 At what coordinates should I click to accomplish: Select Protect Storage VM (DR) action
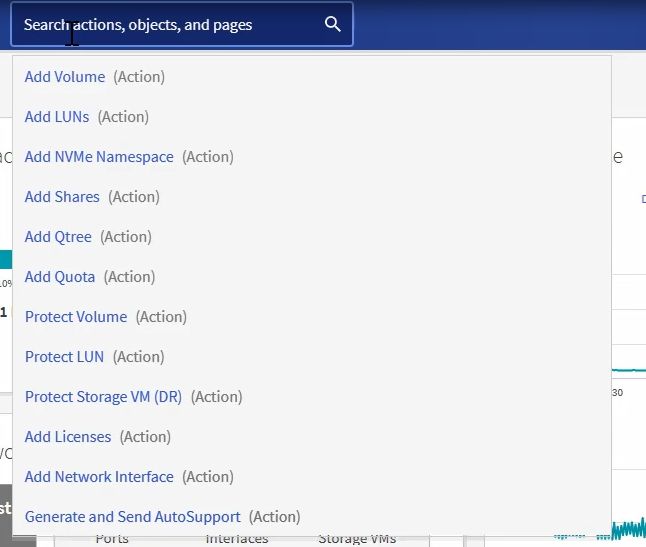click(104, 397)
